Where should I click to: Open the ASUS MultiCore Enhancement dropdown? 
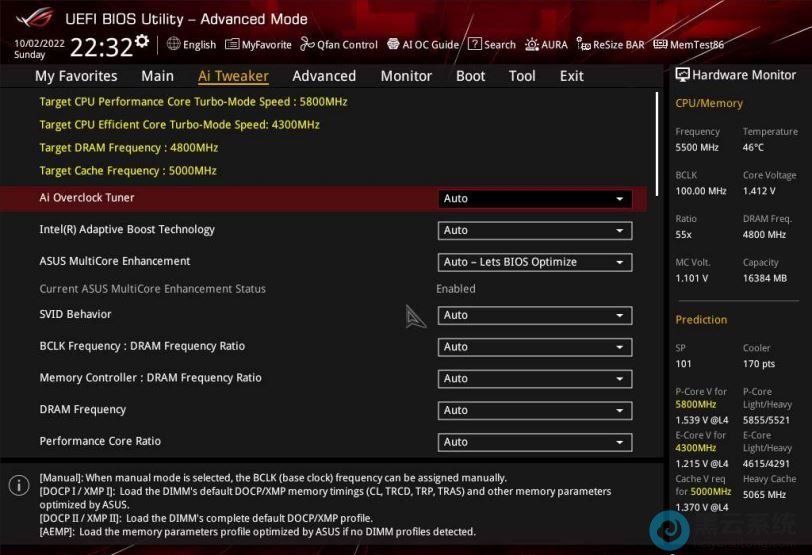(x=535, y=262)
